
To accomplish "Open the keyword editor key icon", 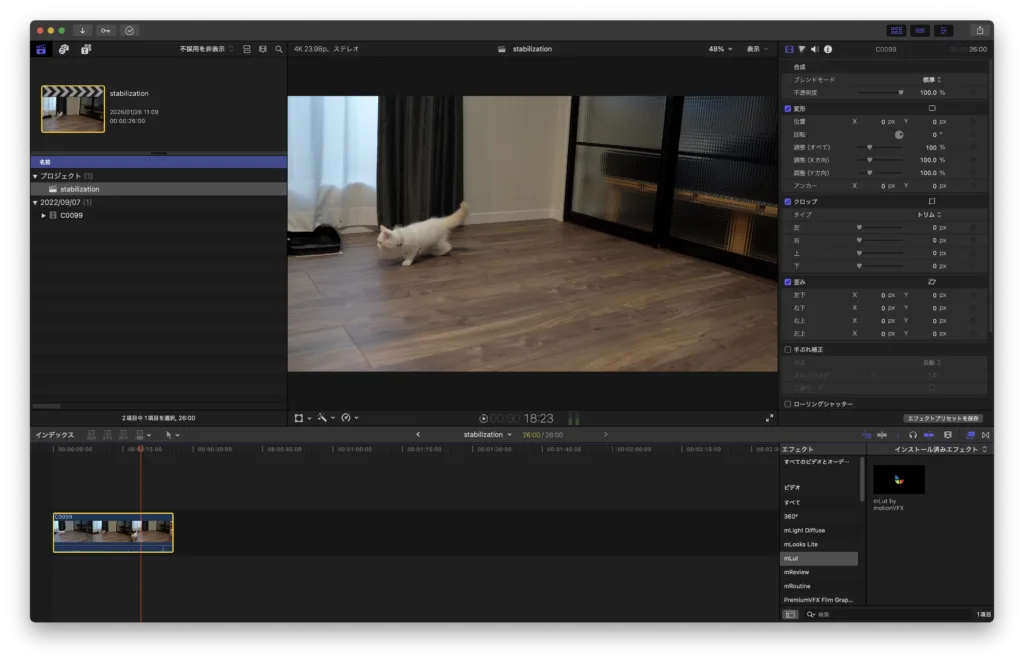I will pos(106,30).
